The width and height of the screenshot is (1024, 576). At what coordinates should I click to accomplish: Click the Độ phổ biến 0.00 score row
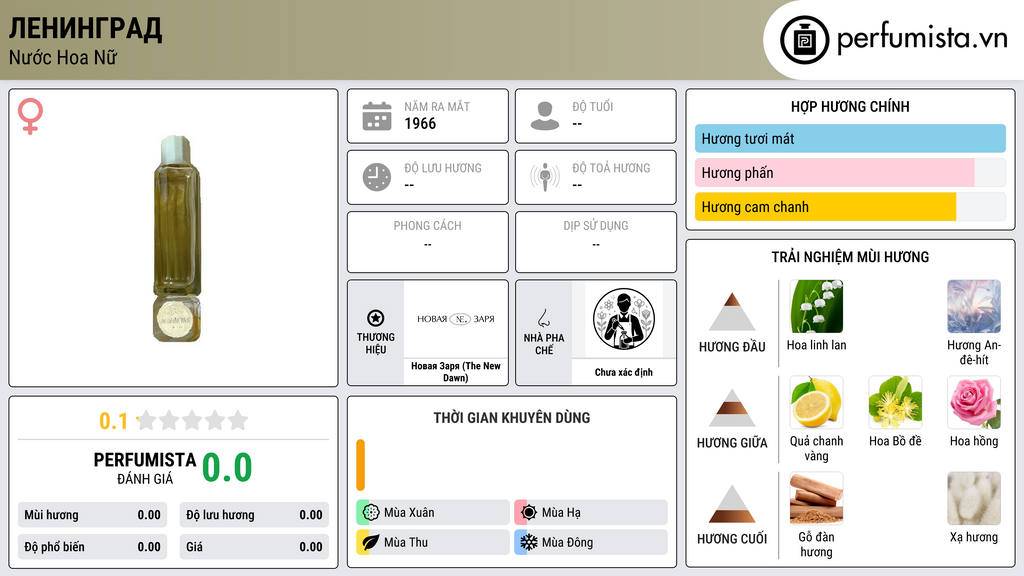[92, 547]
